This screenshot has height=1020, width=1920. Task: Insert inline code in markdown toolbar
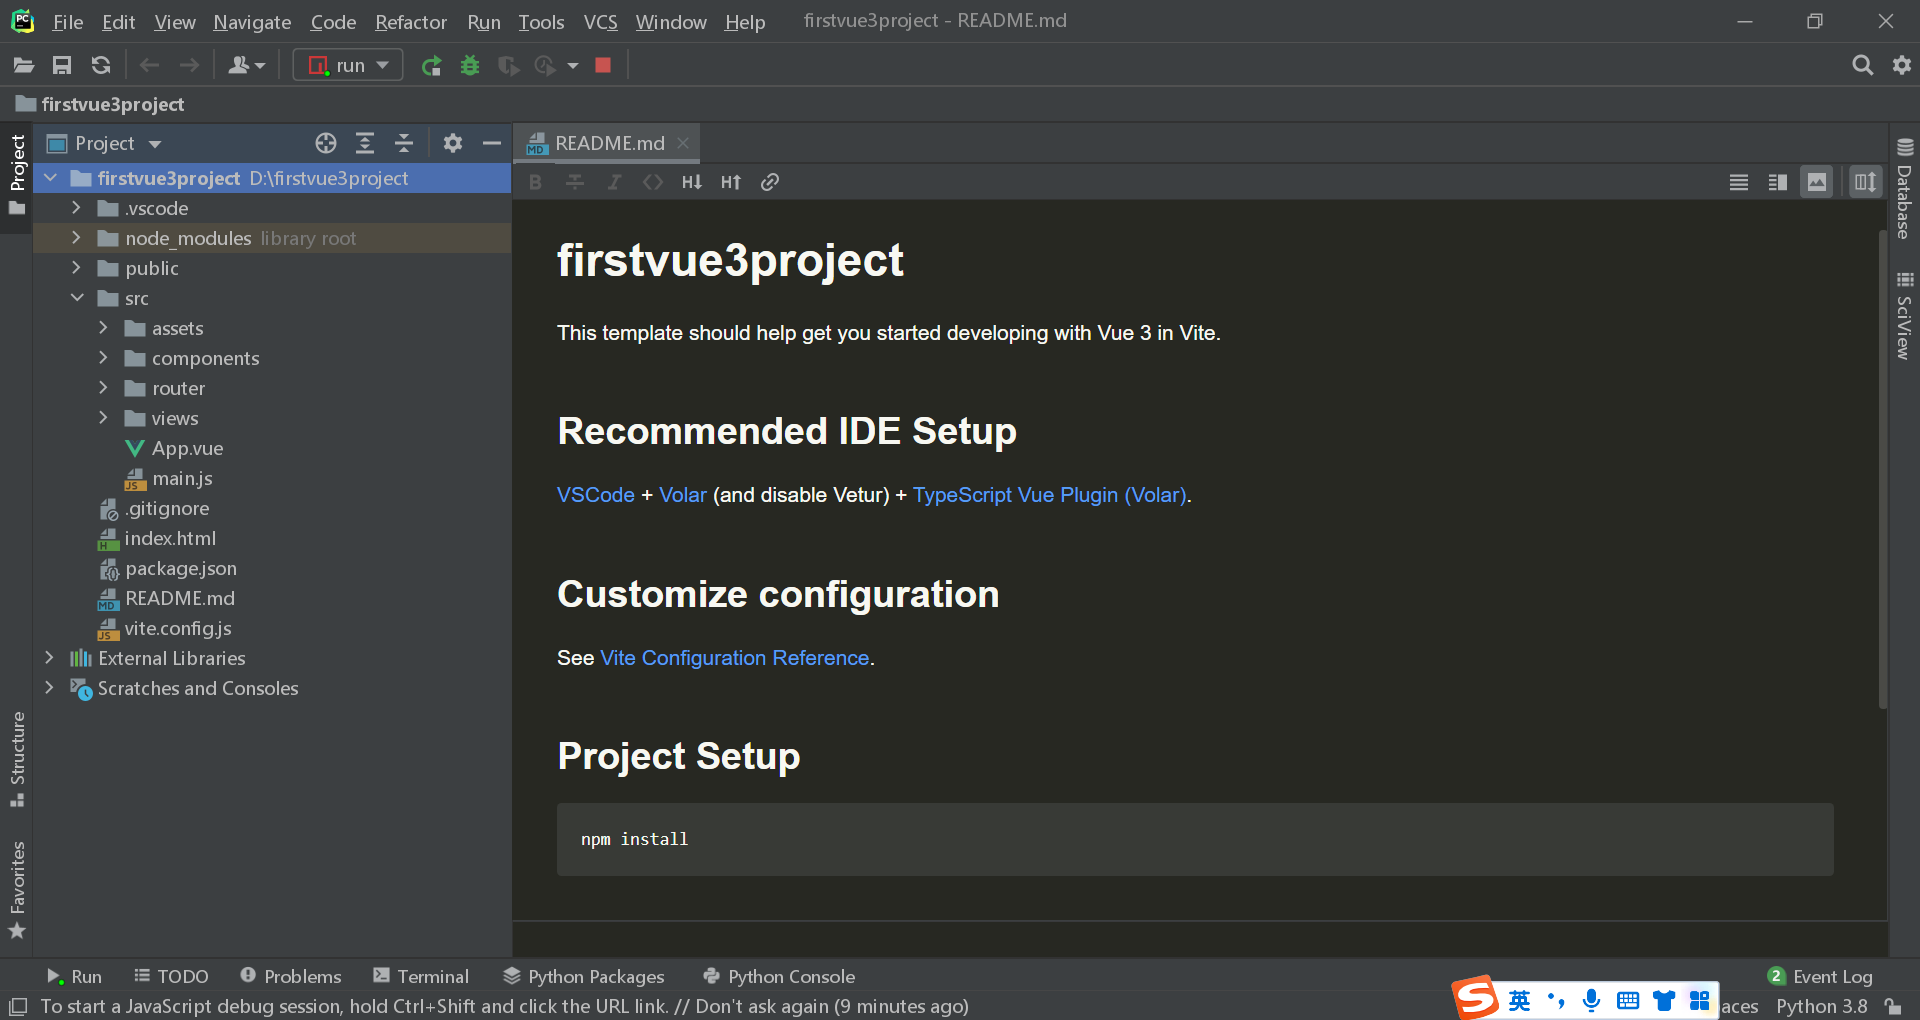click(653, 182)
